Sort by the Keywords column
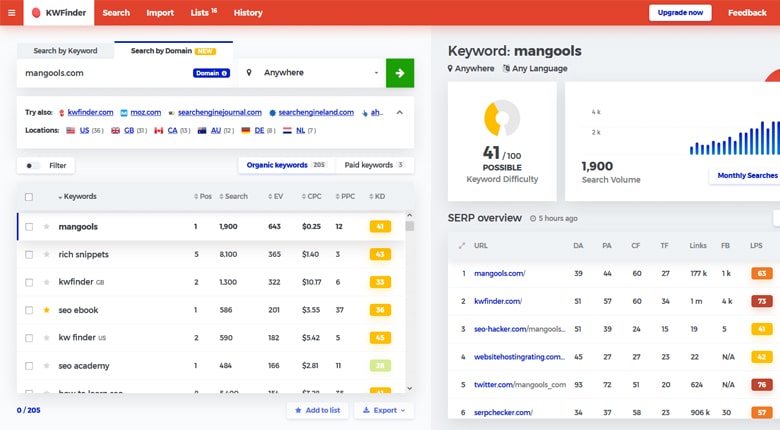 coord(77,197)
